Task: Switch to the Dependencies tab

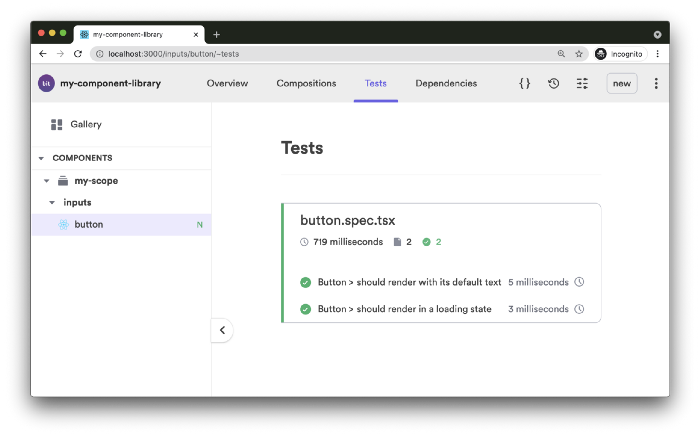Action: point(446,83)
